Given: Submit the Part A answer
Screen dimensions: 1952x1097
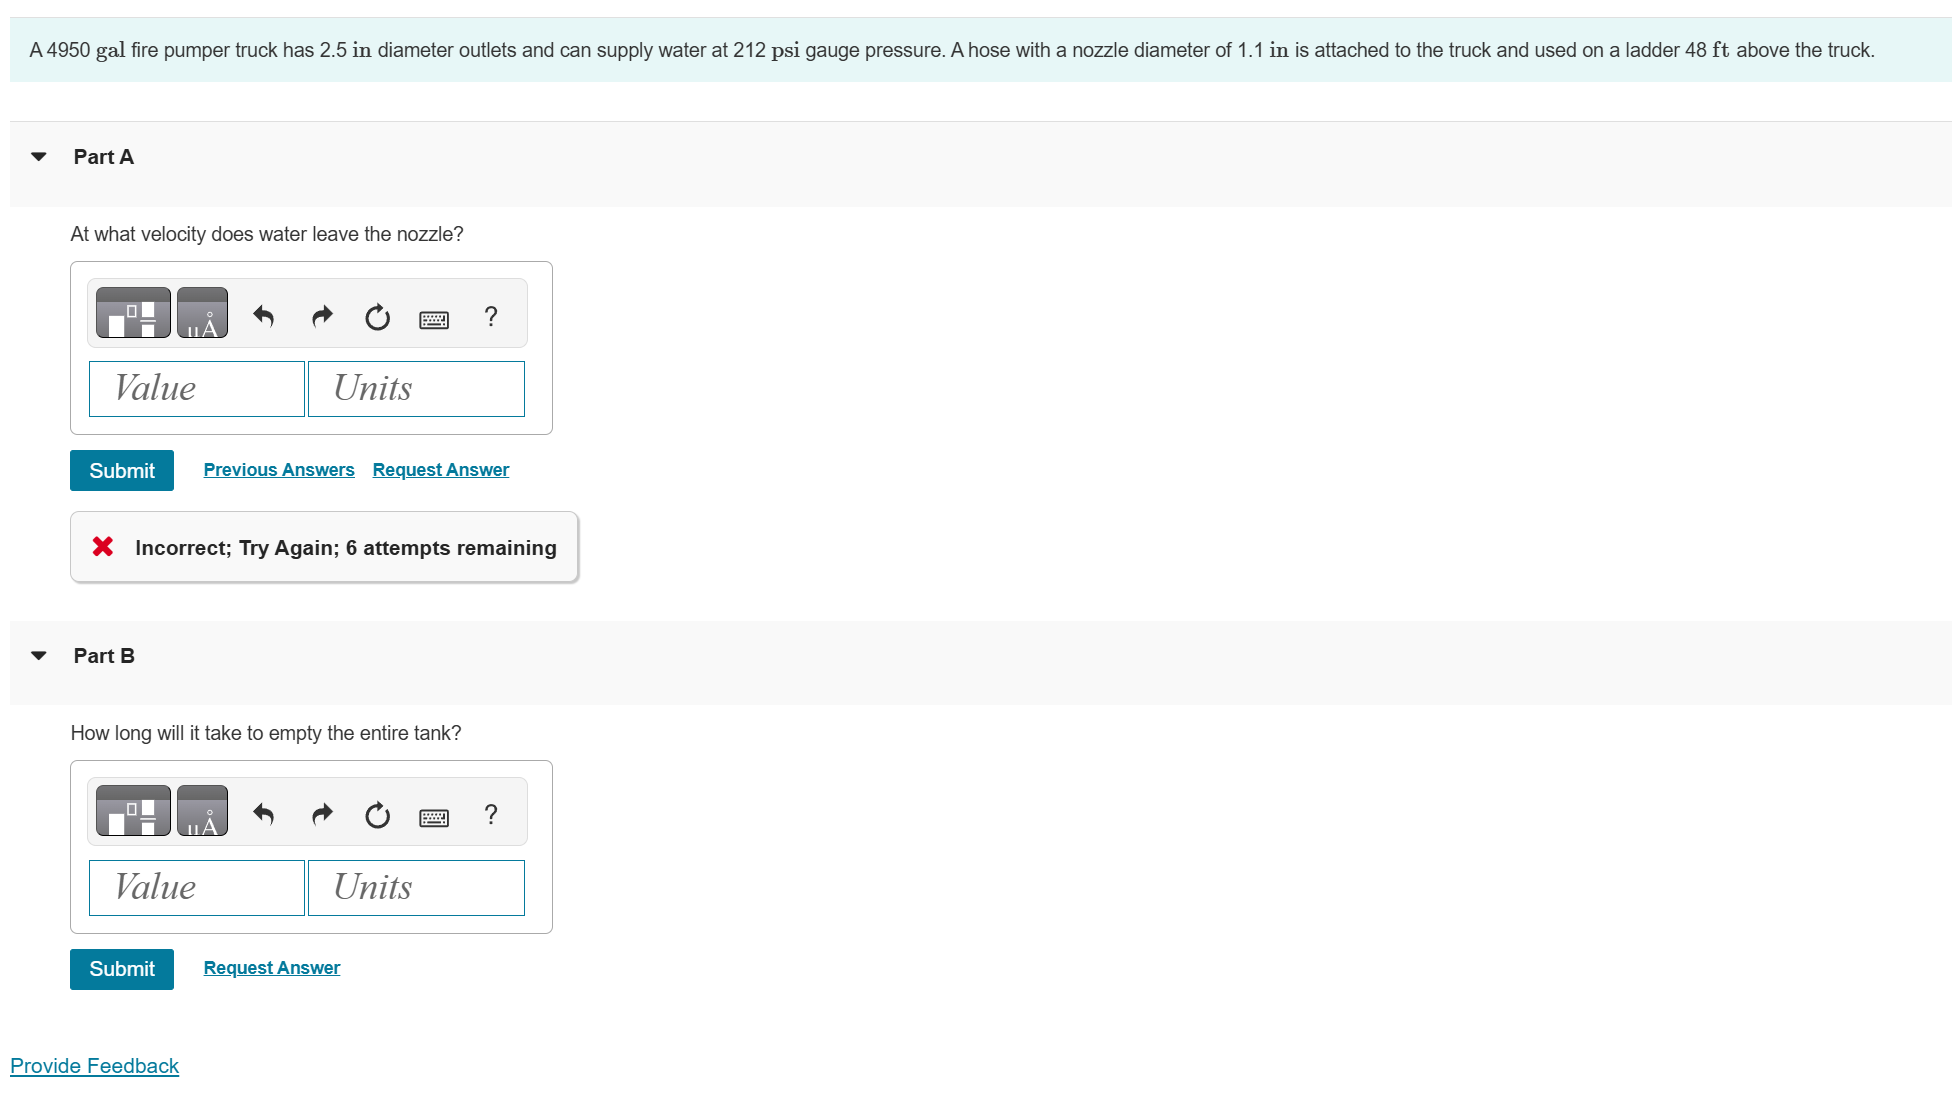Looking at the screenshot, I should [x=122, y=471].
